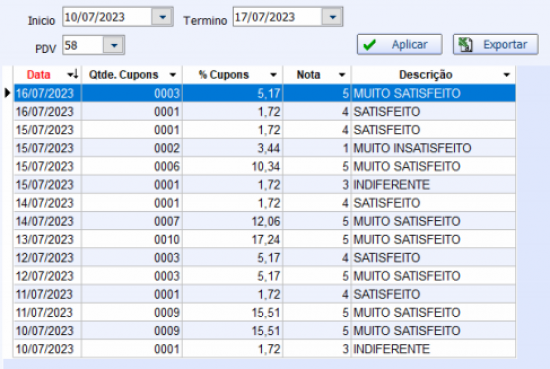Viewport: 550px width, 369px height.
Task: Click the quantity 0010 cell
Action: tap(132, 239)
